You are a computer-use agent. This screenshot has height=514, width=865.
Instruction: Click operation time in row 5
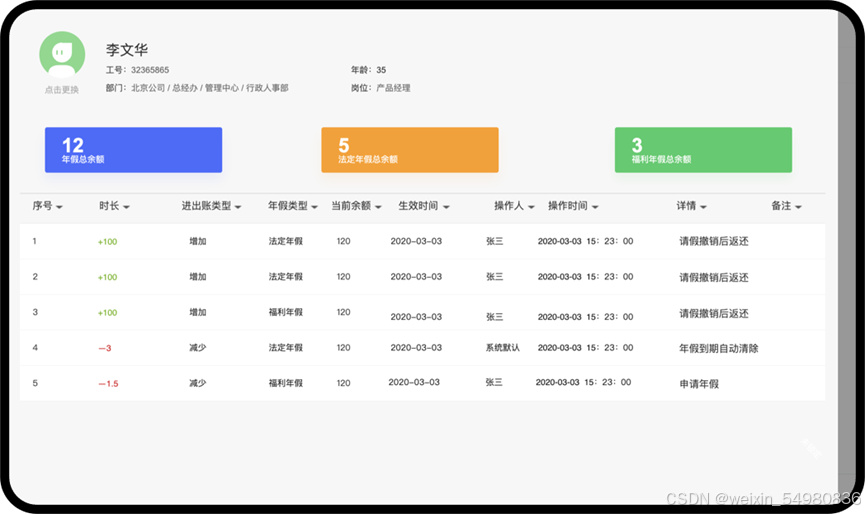click(x=584, y=382)
